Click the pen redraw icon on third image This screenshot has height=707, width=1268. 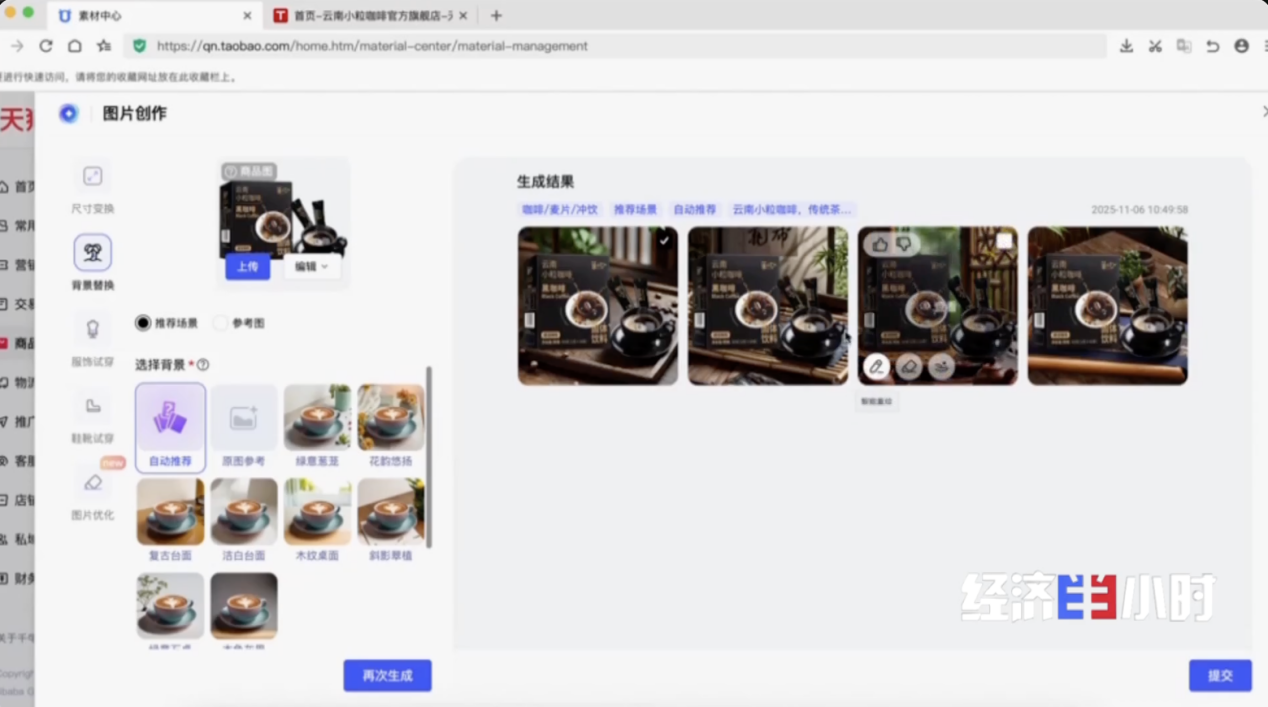point(876,367)
